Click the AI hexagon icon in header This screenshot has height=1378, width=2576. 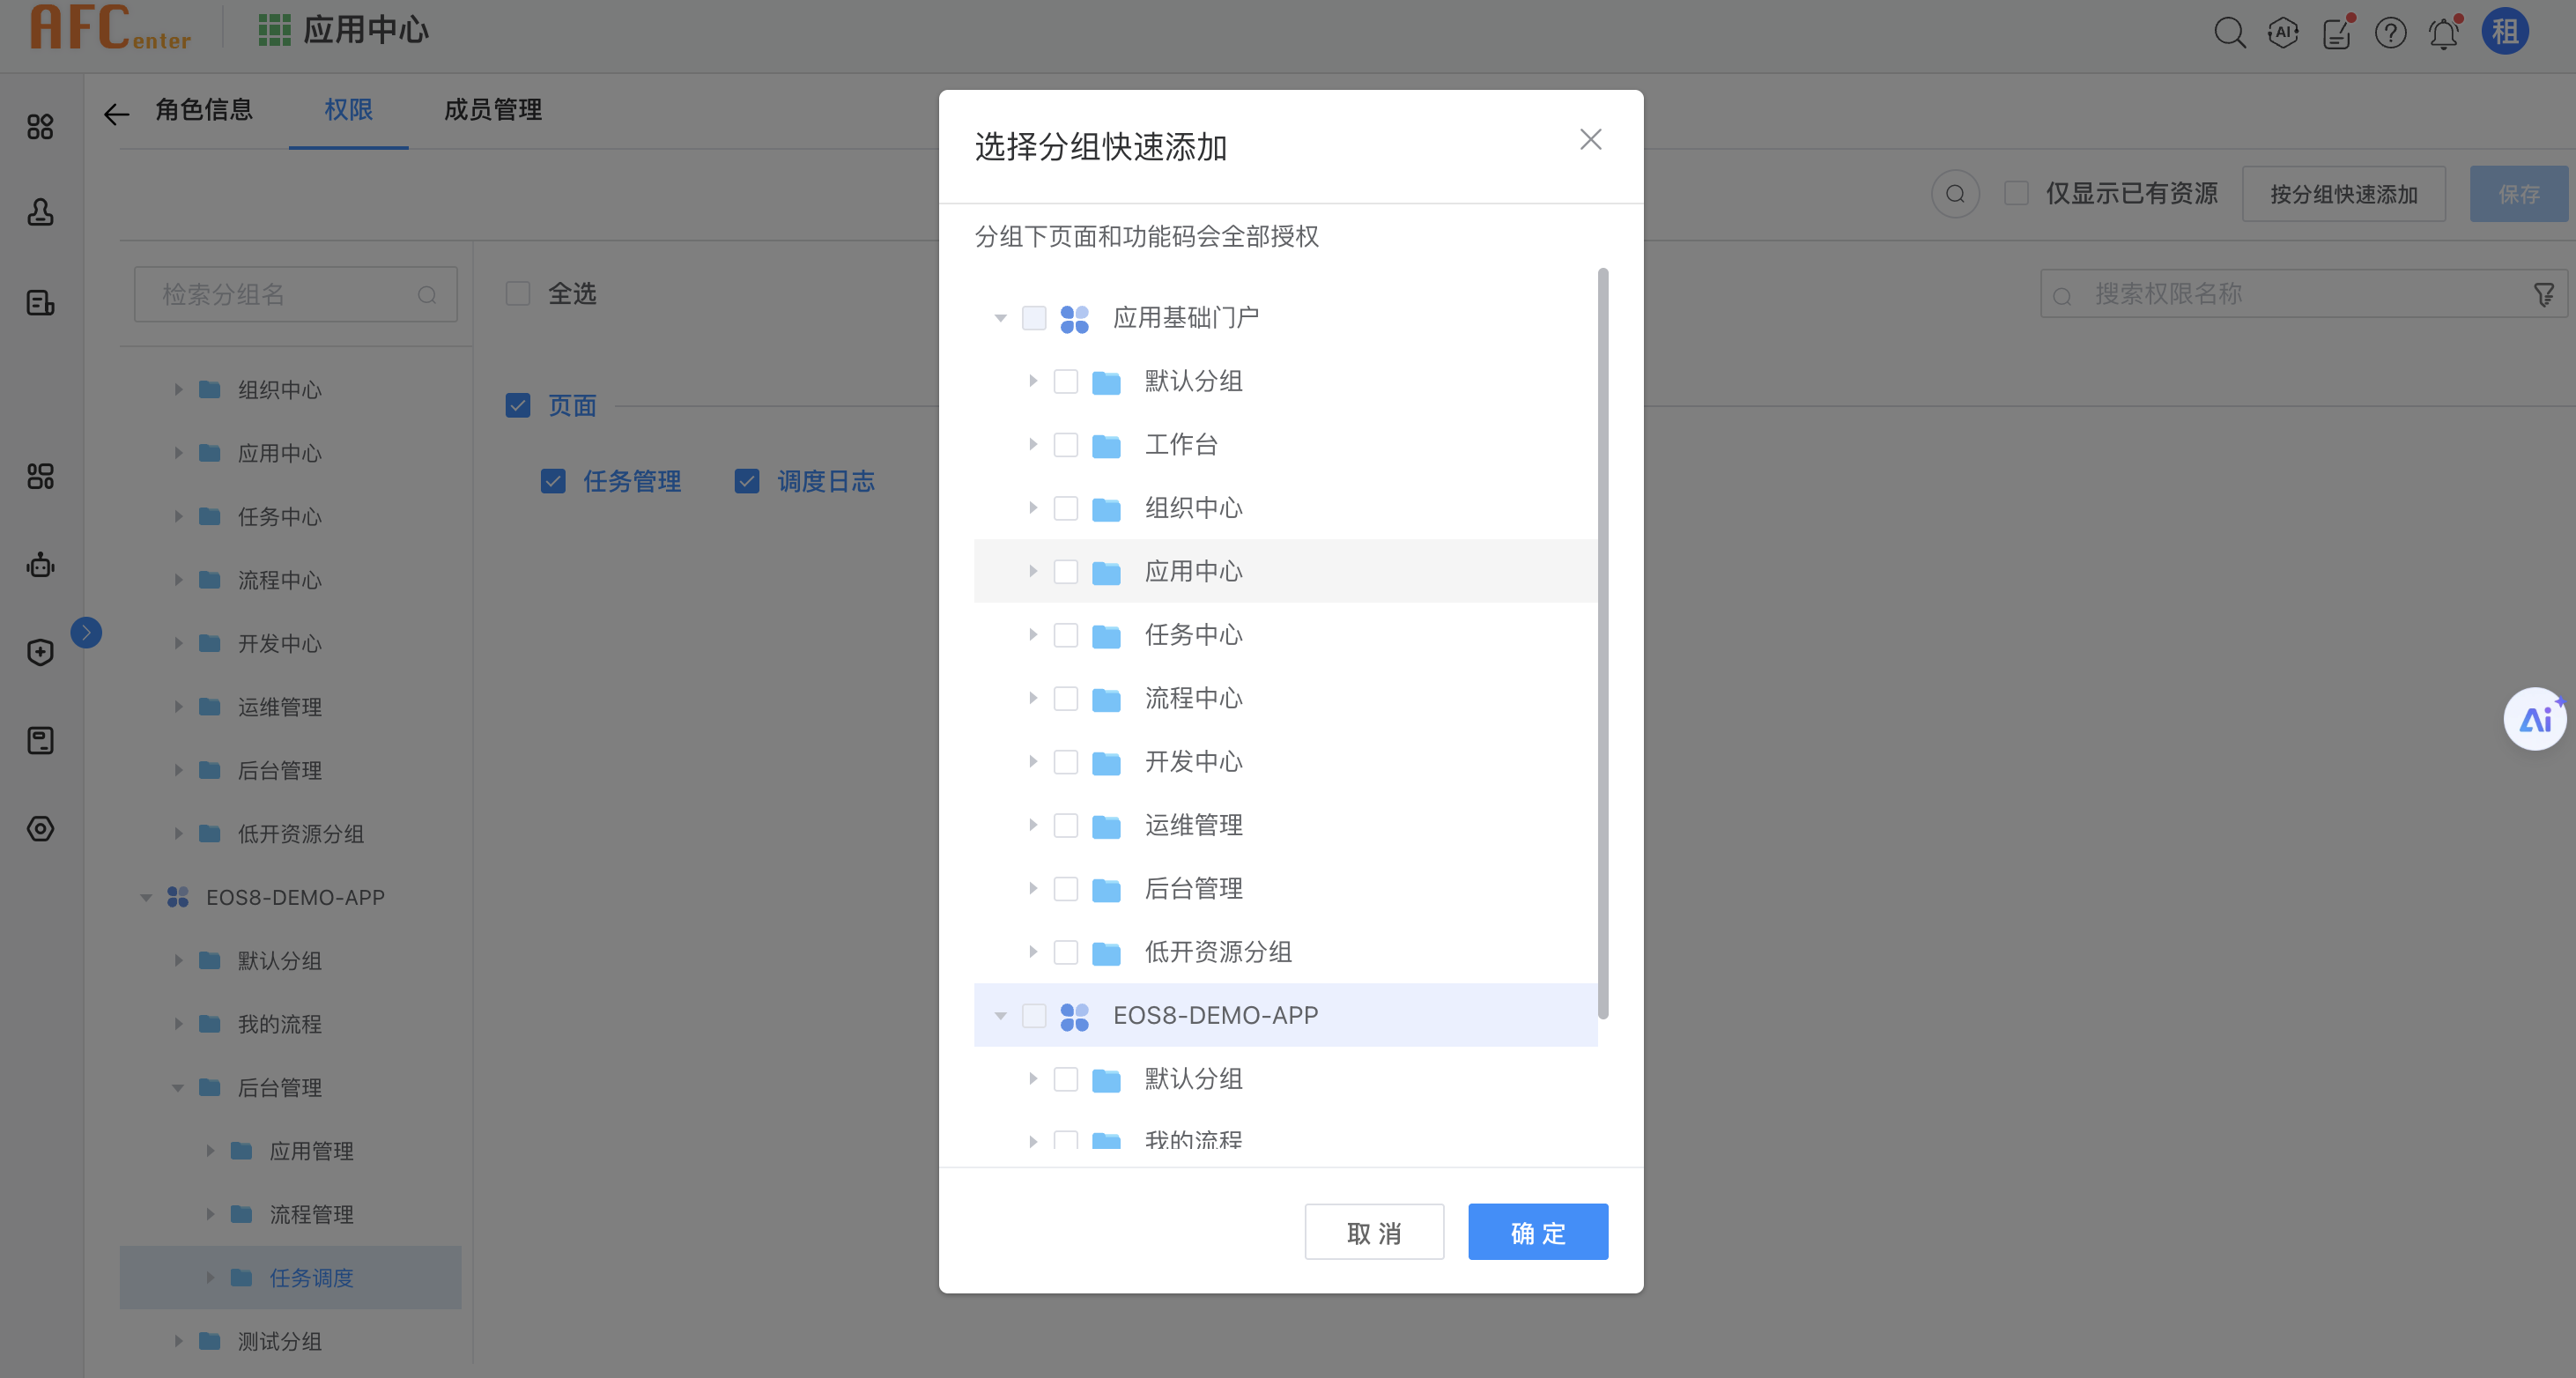click(x=2283, y=33)
